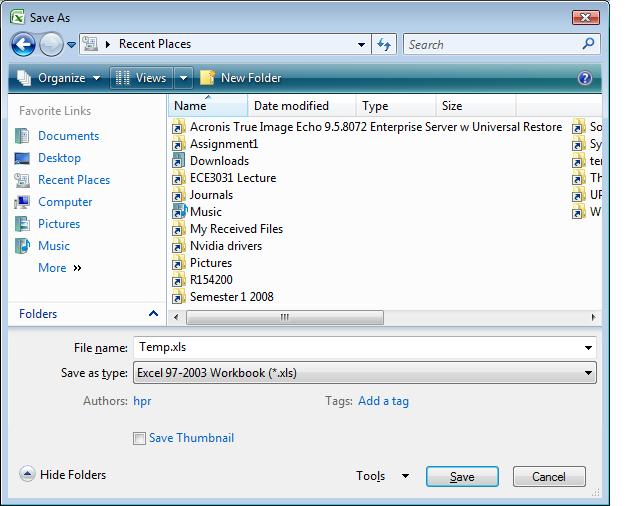Click the Music sidebar icon
Viewport: 640px width, 506px height.
22,246
